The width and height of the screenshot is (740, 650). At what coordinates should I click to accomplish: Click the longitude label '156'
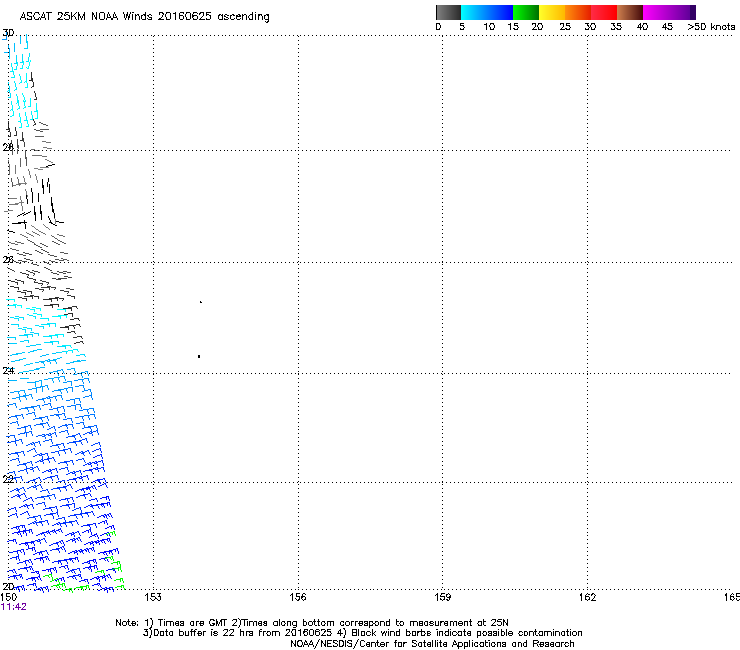pos(298,597)
